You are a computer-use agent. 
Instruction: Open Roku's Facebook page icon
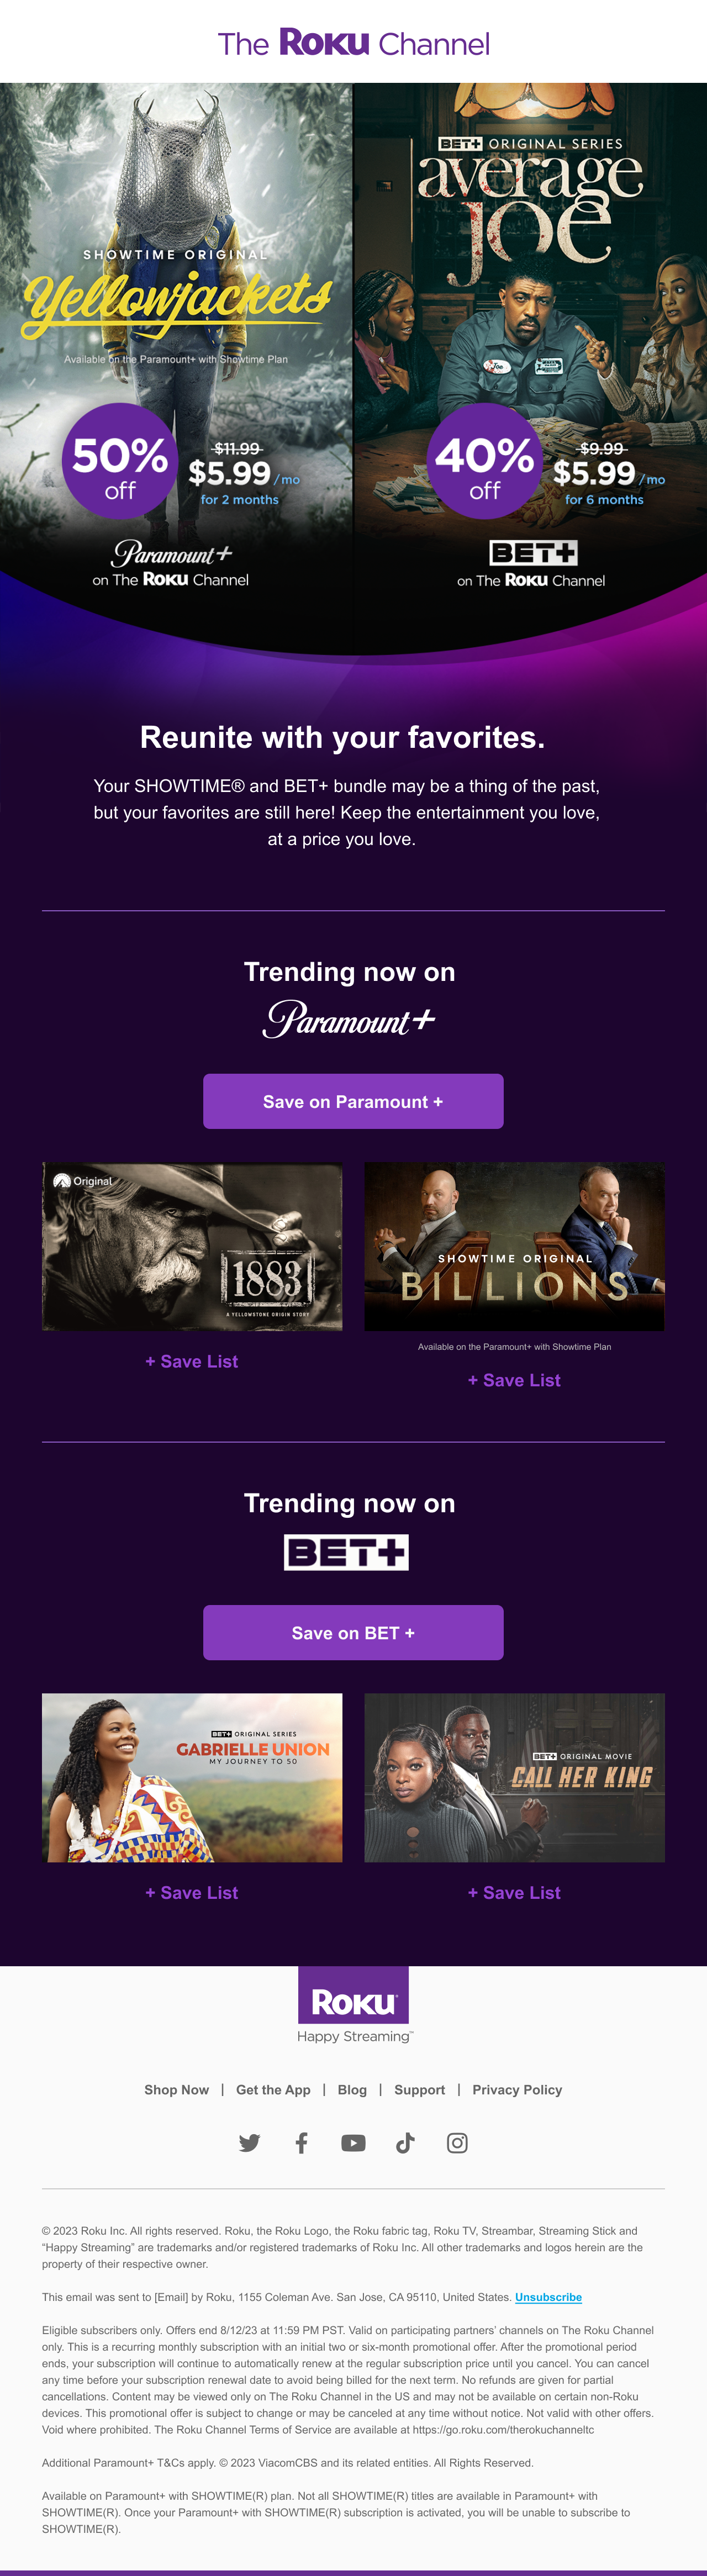[x=301, y=2142]
